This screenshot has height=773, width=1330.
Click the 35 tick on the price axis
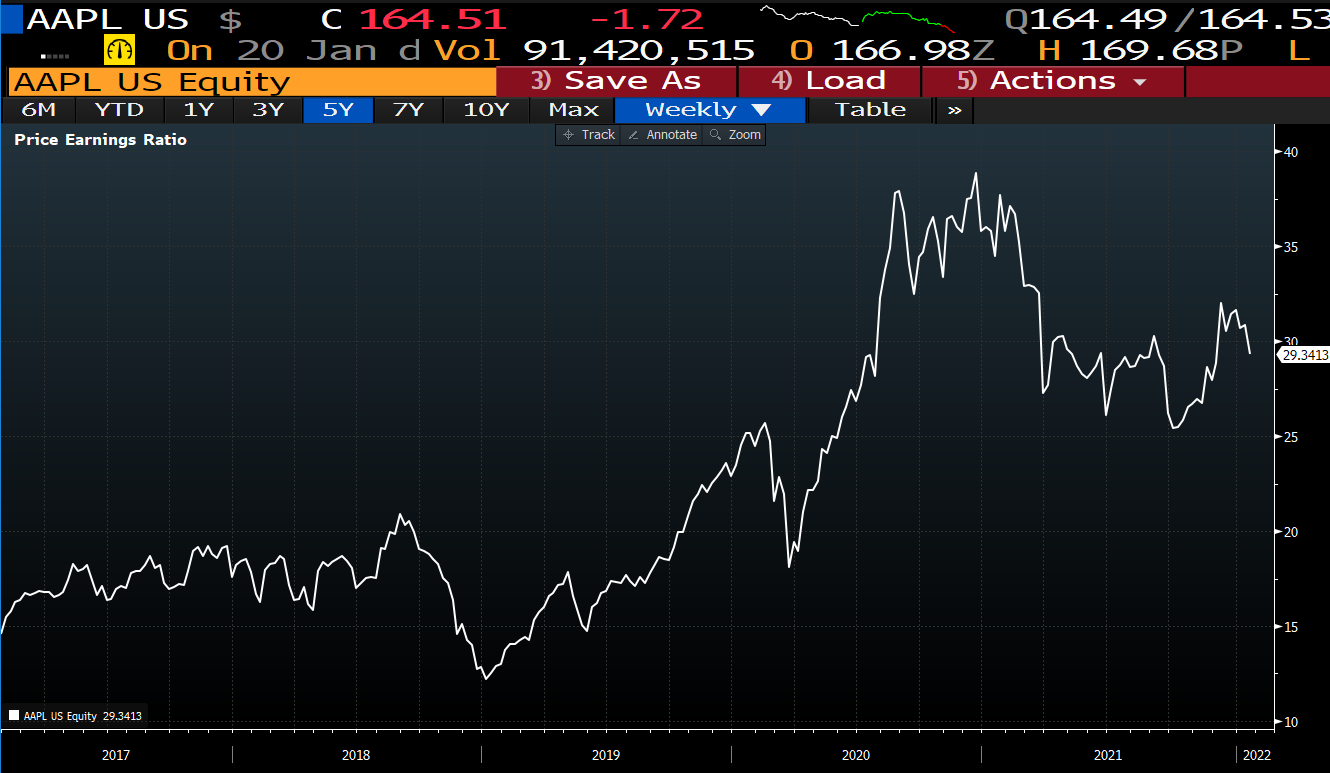1291,247
